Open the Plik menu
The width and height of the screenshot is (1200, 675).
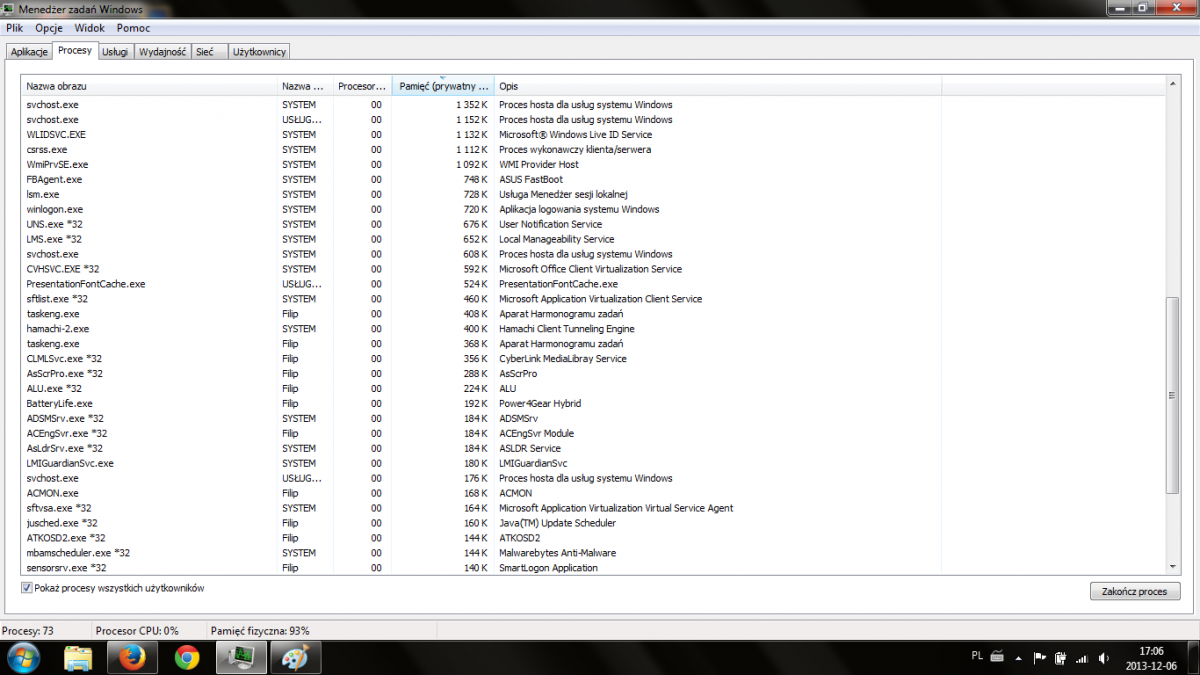pyautogui.click(x=14, y=28)
